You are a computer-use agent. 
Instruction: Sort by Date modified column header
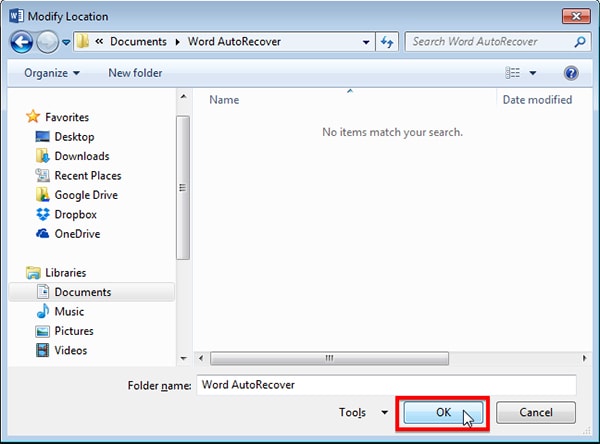point(537,100)
